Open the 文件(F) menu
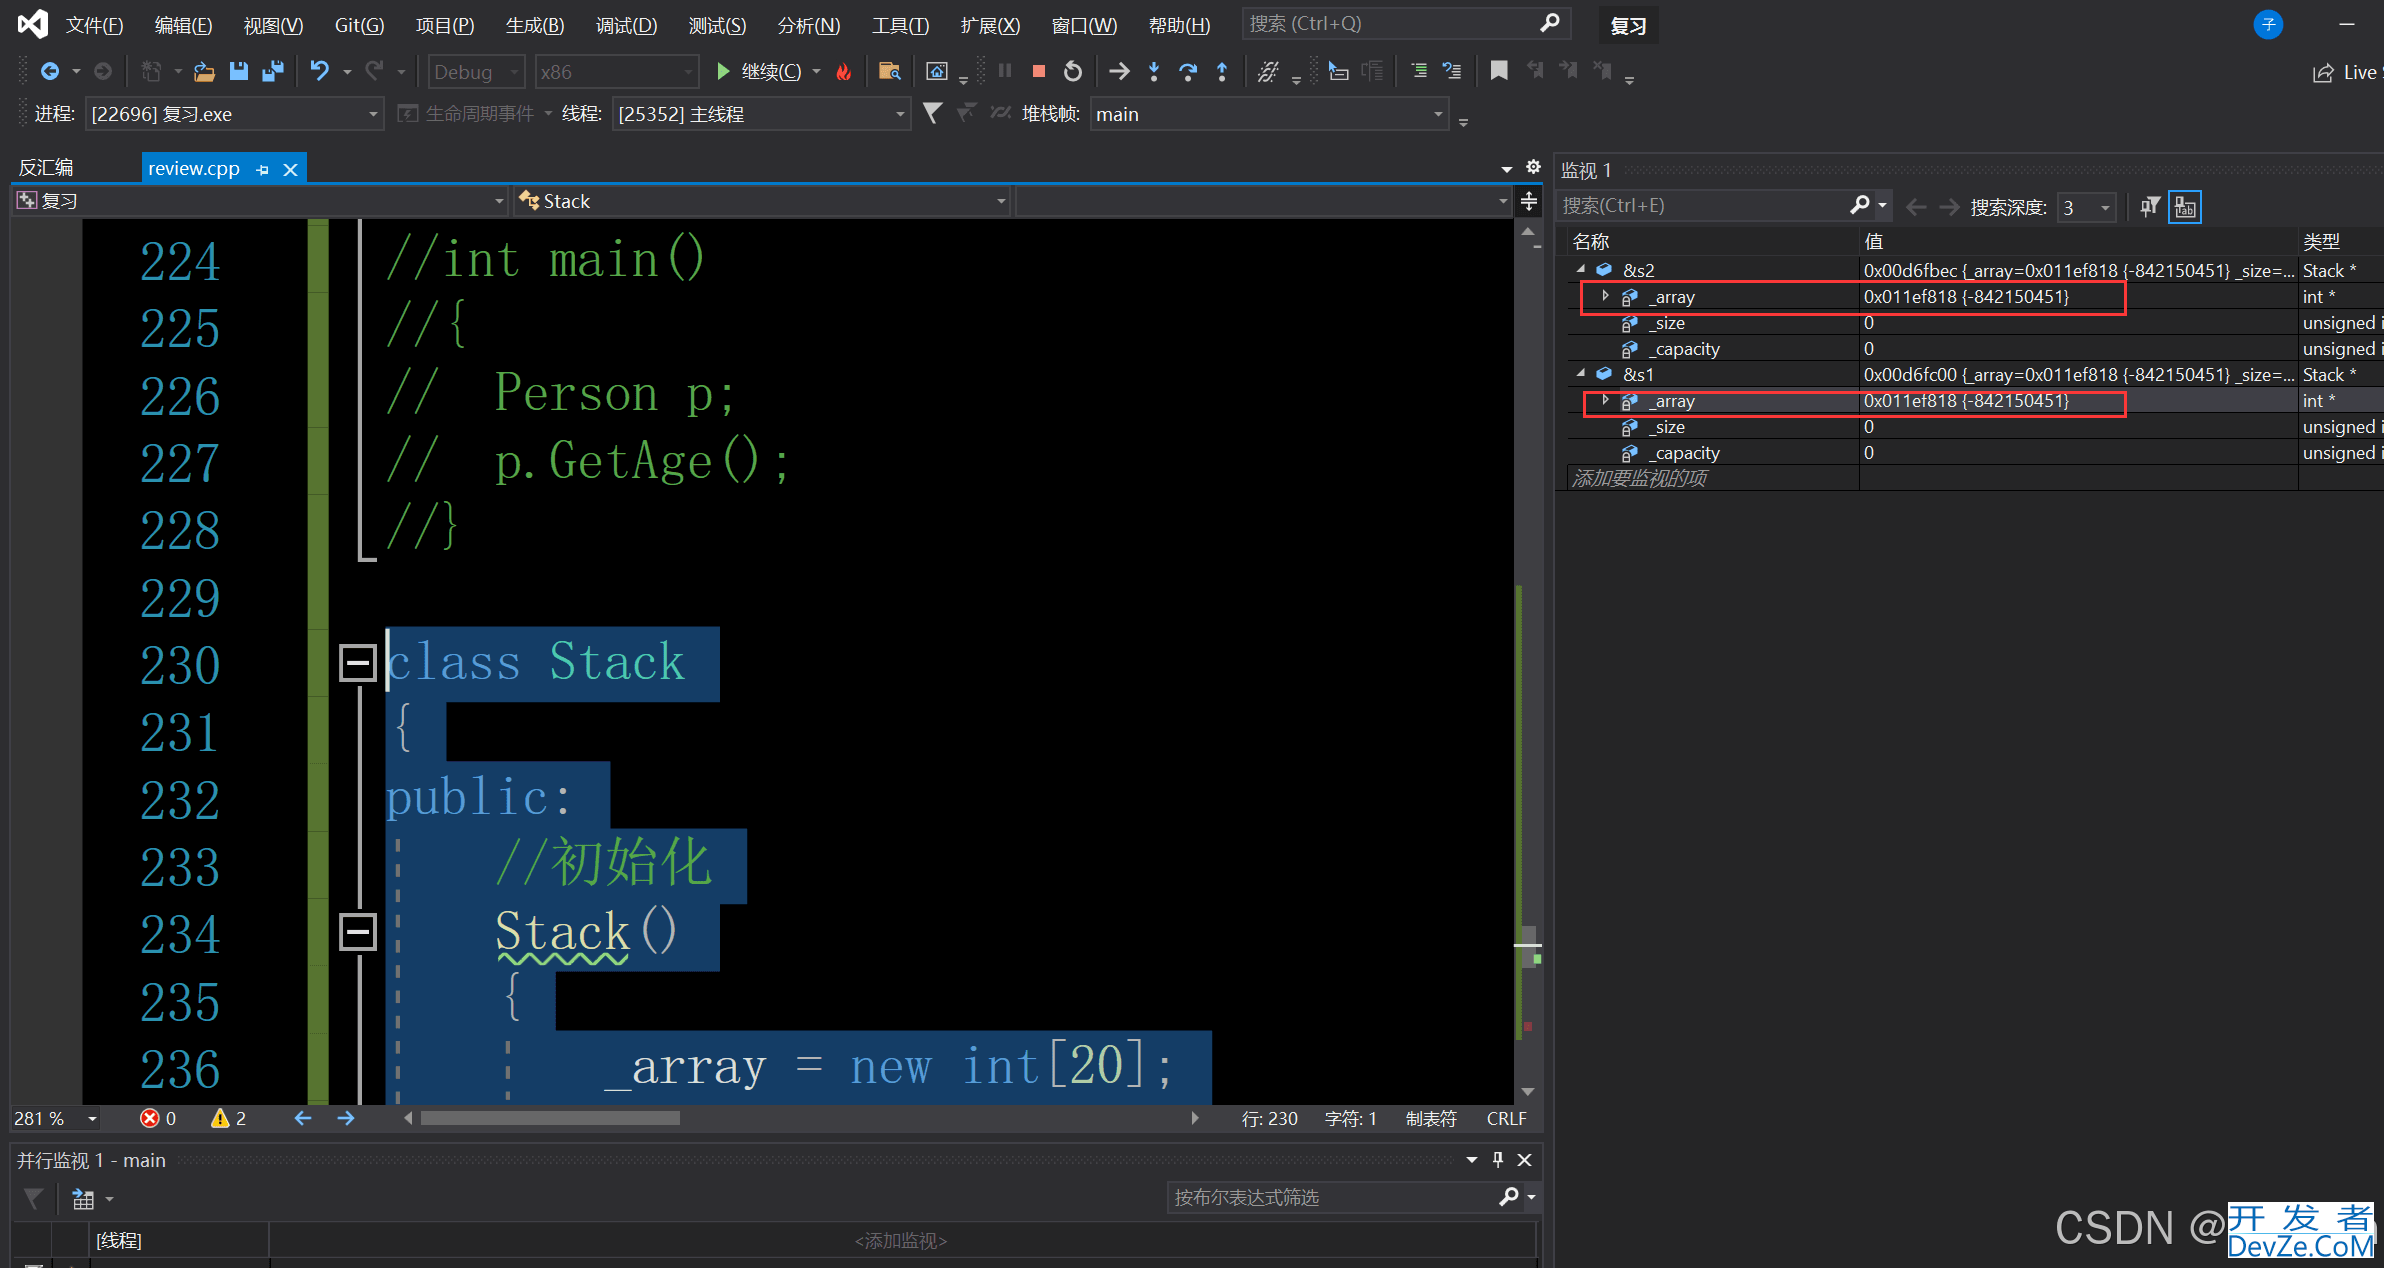This screenshot has width=2384, height=1268. 95,25
